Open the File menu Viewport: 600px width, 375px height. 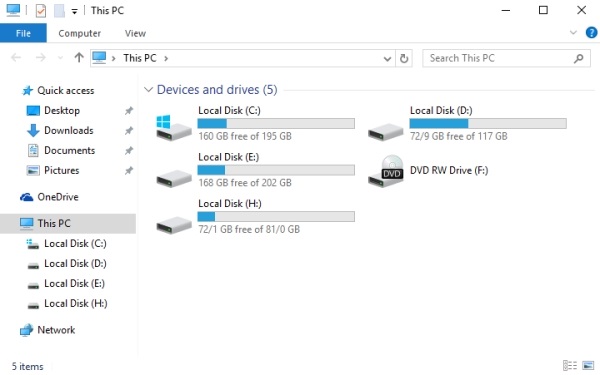pos(23,33)
